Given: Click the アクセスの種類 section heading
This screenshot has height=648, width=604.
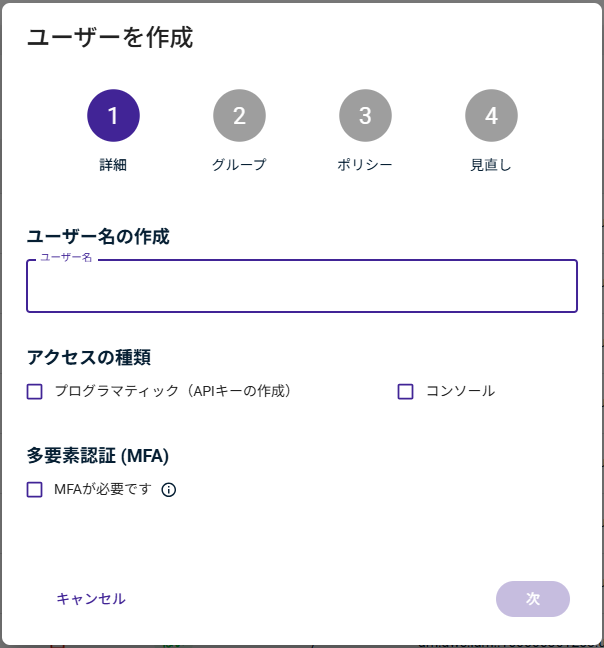Looking at the screenshot, I should [89, 358].
